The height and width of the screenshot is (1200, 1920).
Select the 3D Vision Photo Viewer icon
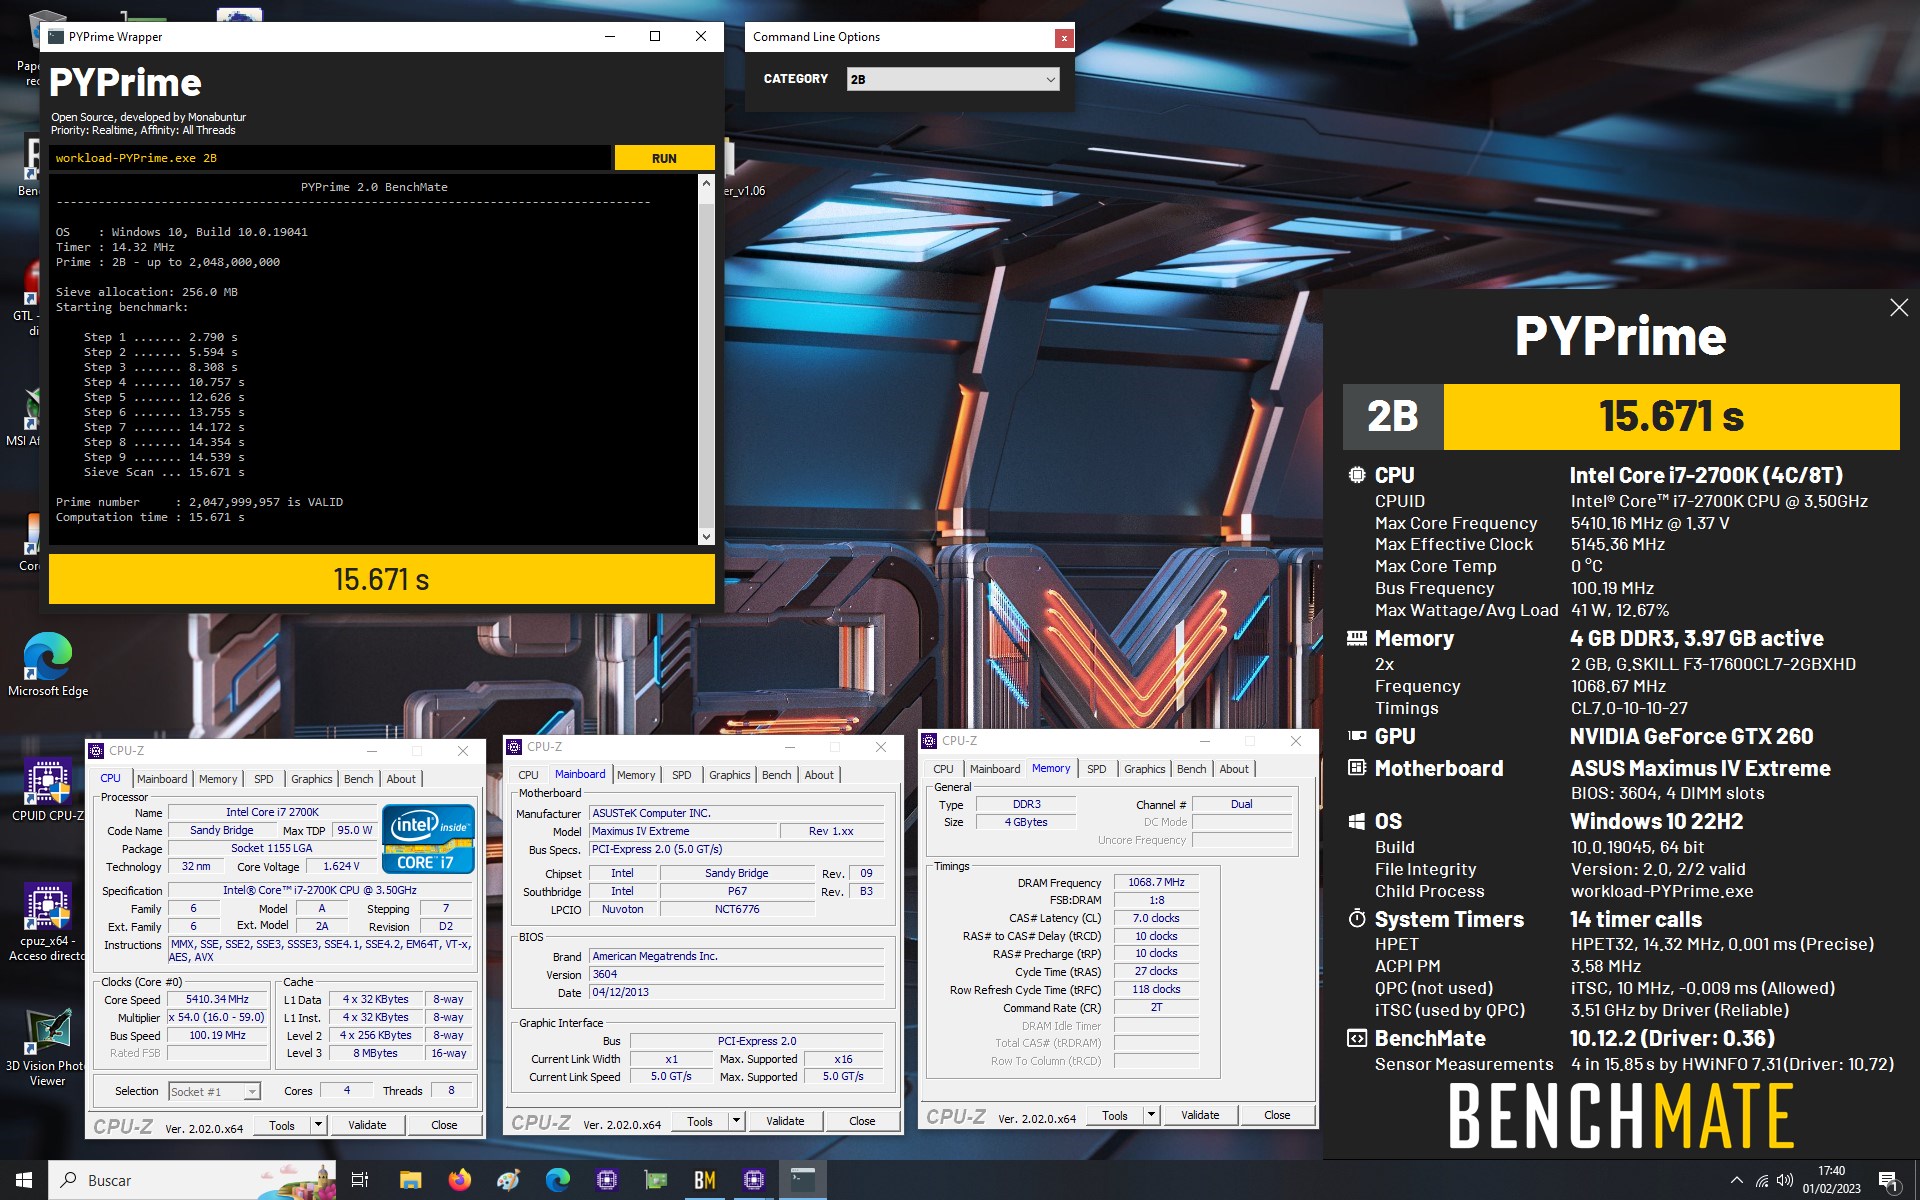(47, 1048)
